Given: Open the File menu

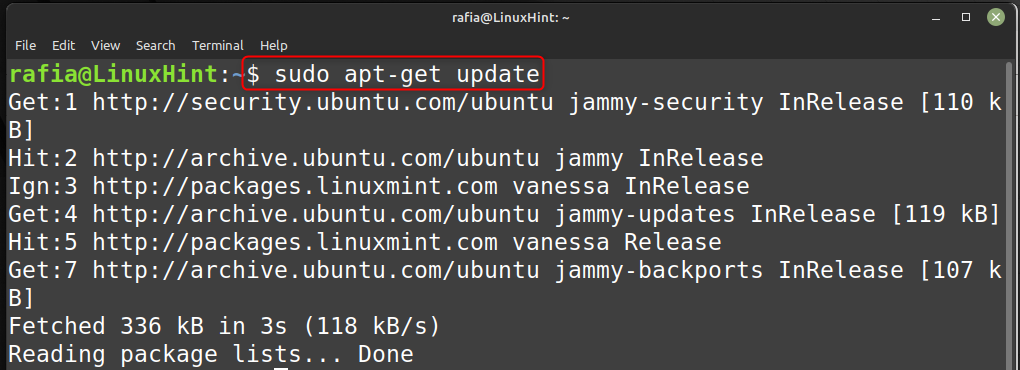Looking at the screenshot, I should coord(25,46).
